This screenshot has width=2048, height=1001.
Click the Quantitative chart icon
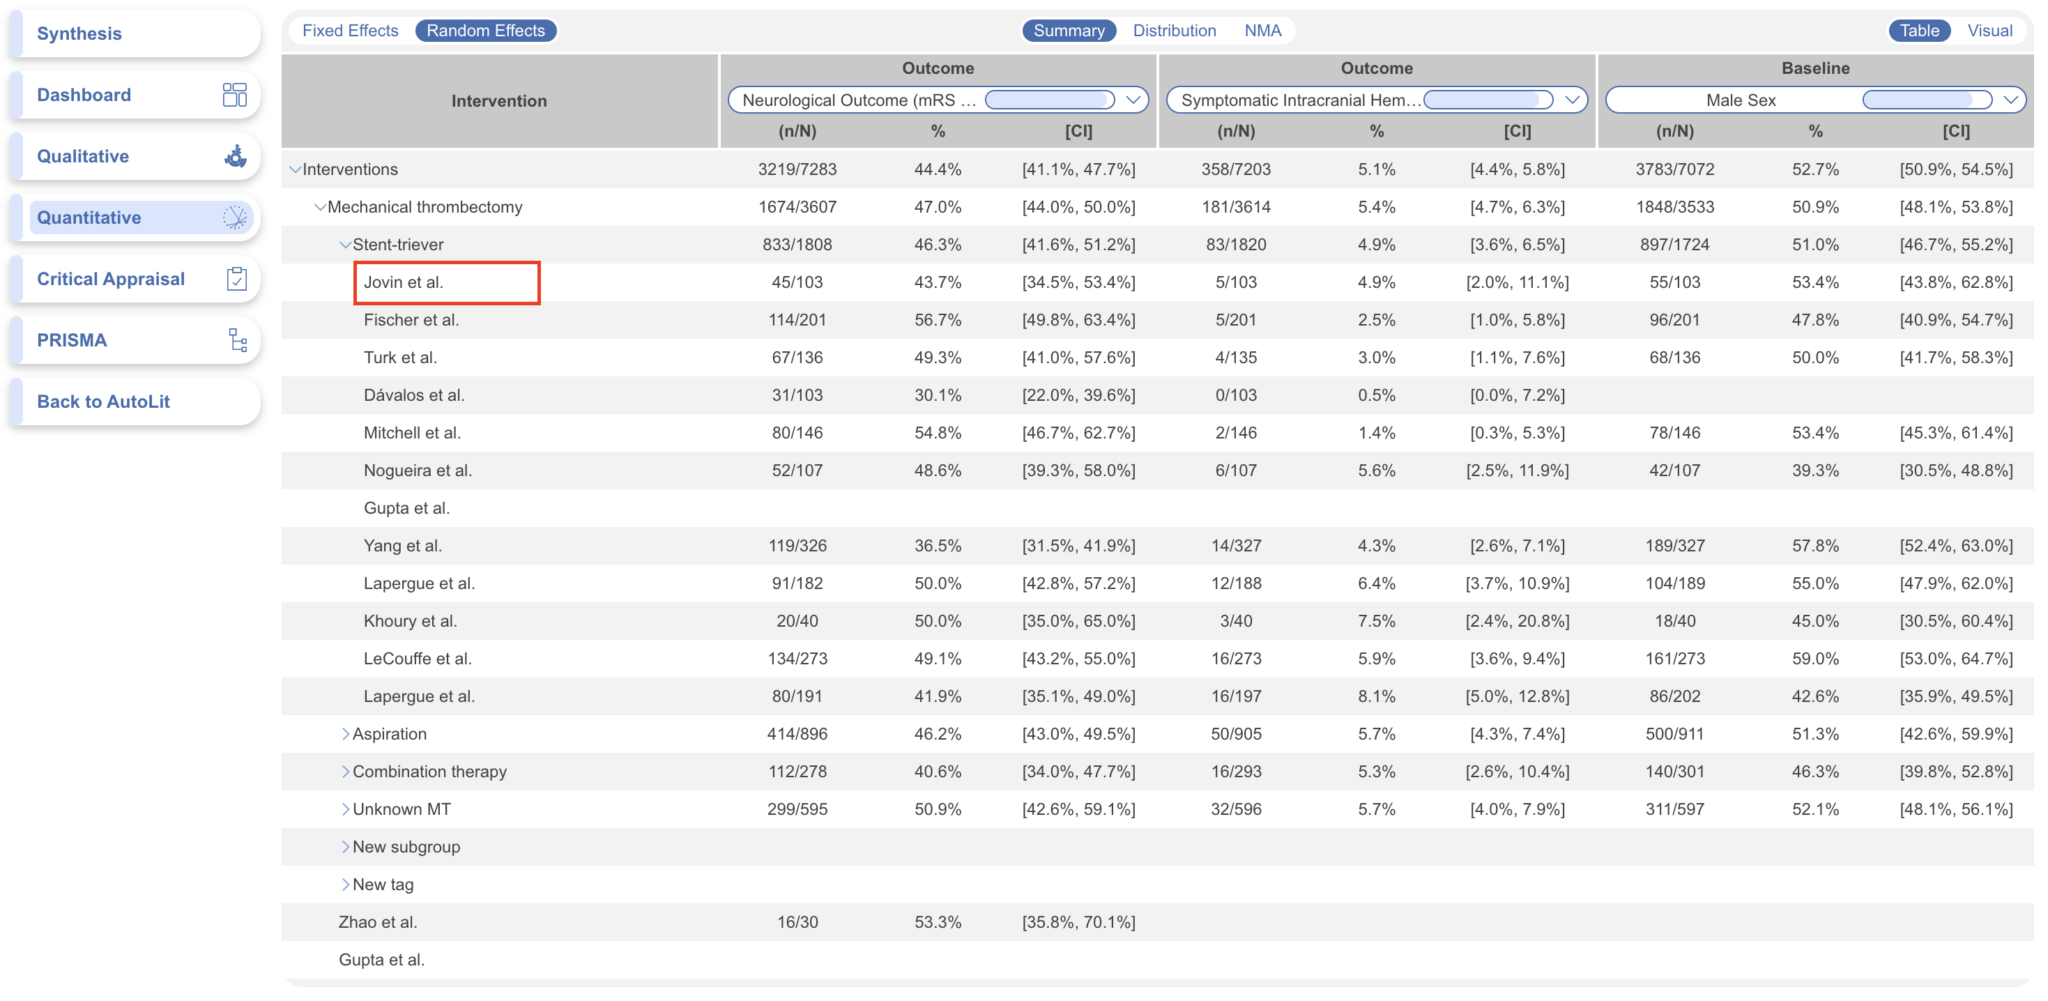pyautogui.click(x=235, y=218)
